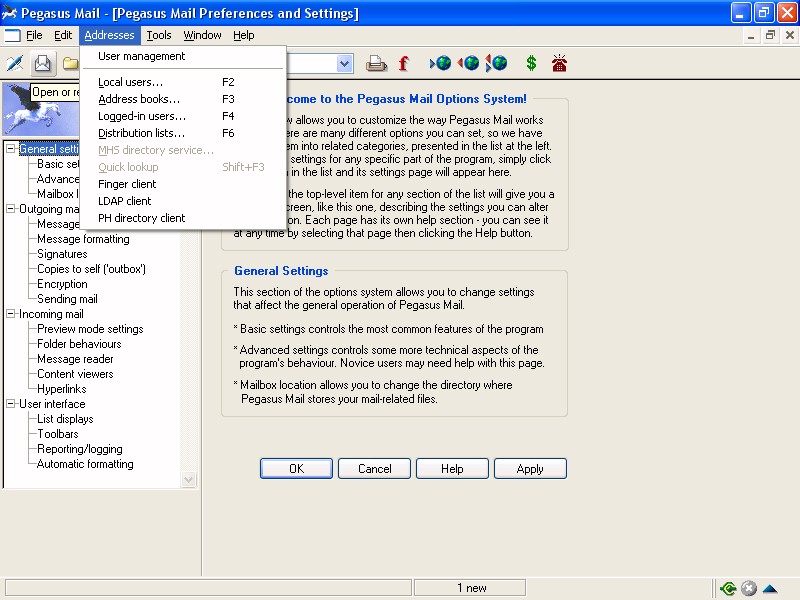This screenshot has width=800, height=600.
Task: Click the Help button beside Cancel
Action: (x=453, y=468)
